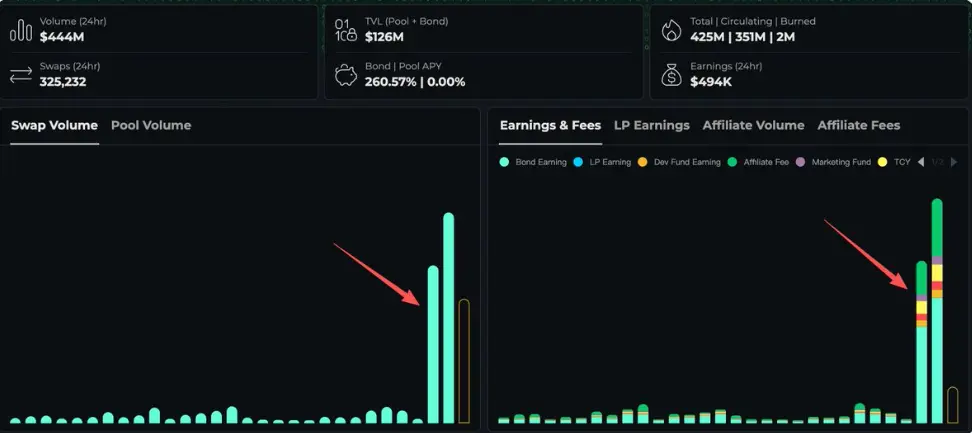Go to previous legend page arrow

point(921,162)
